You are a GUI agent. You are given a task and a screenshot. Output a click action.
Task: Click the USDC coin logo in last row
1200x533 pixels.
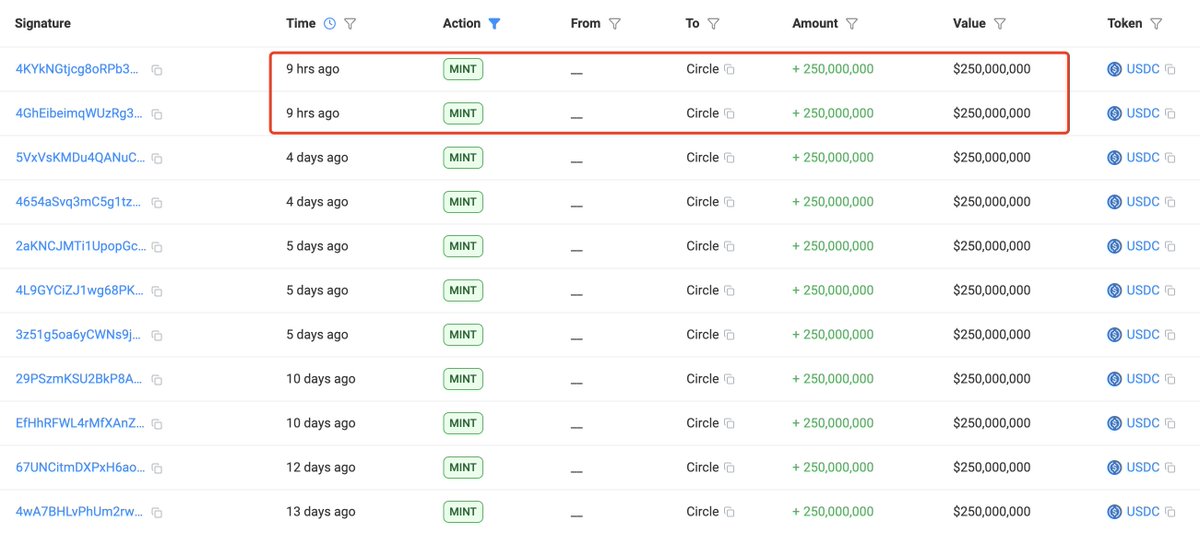point(1114,511)
